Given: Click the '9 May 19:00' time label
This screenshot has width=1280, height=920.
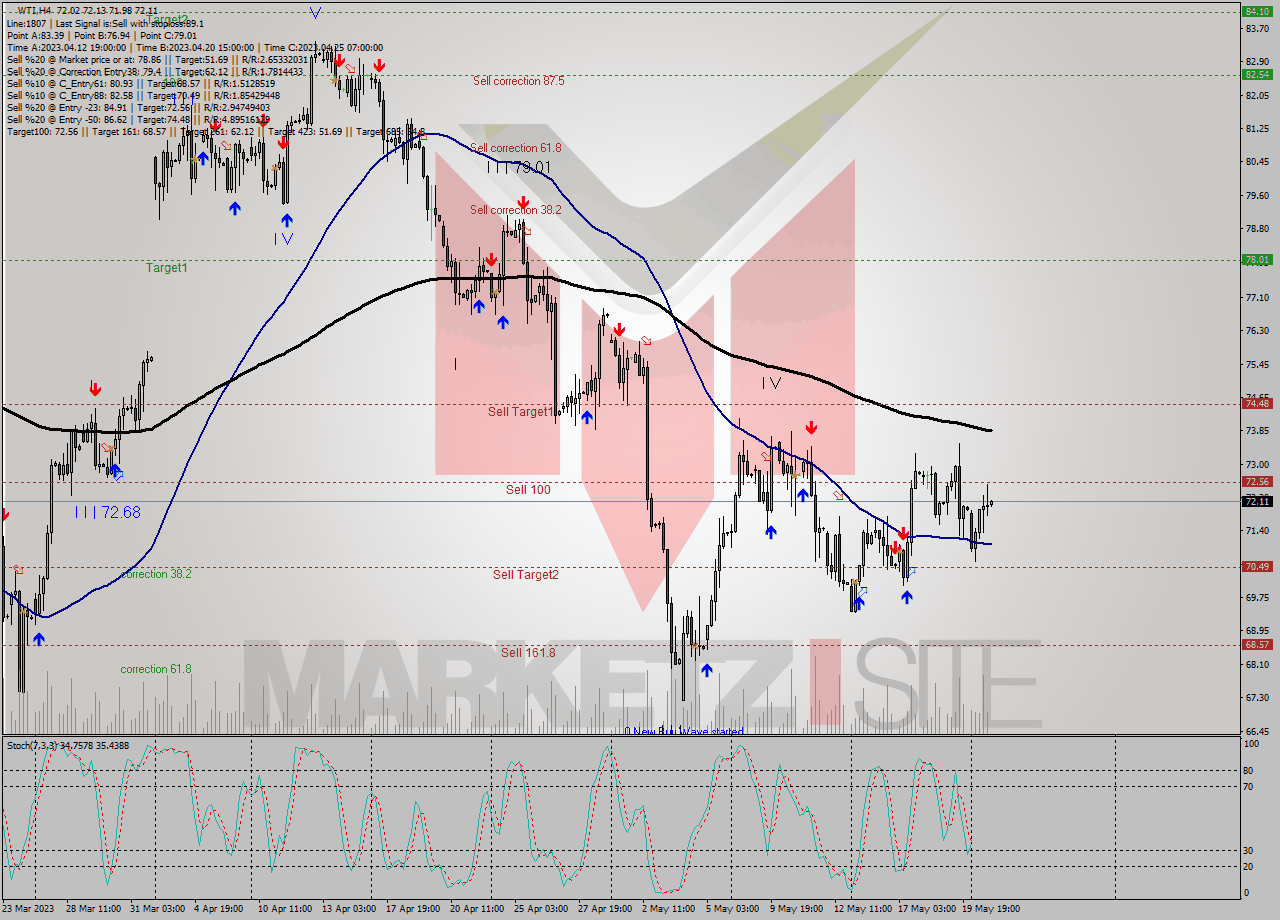Looking at the screenshot, I should click(796, 909).
